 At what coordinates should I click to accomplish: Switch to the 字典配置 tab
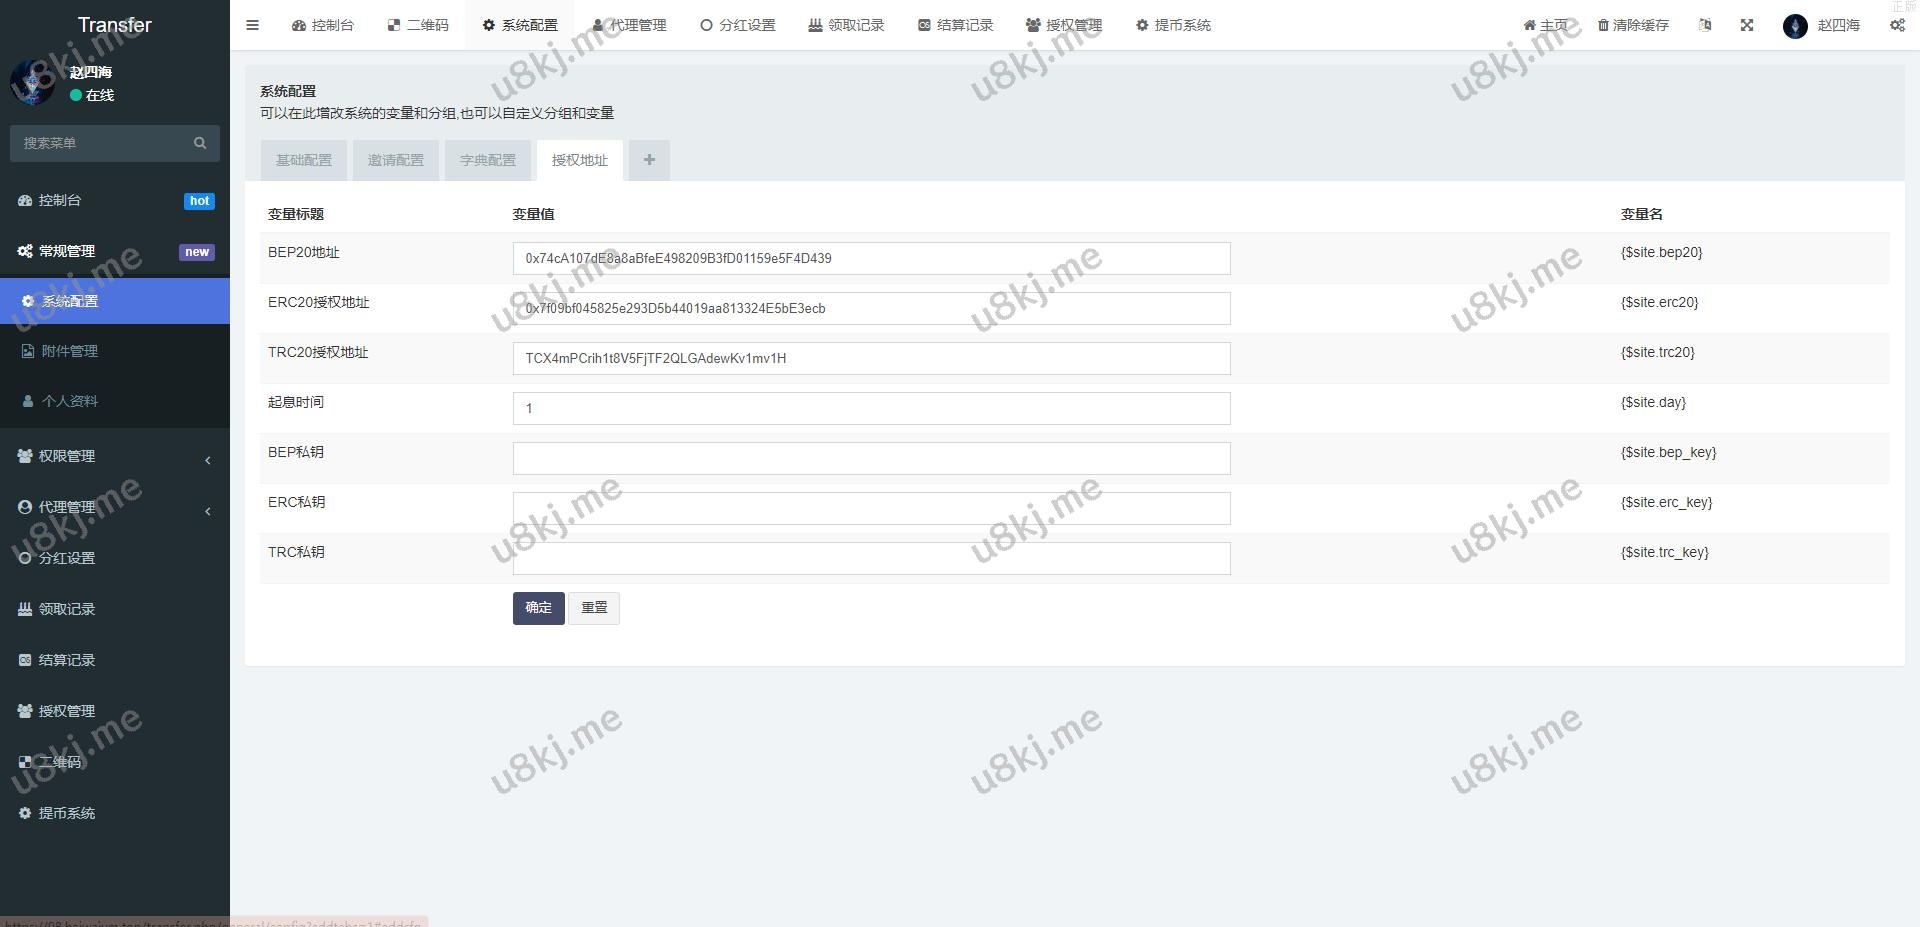[x=488, y=160]
